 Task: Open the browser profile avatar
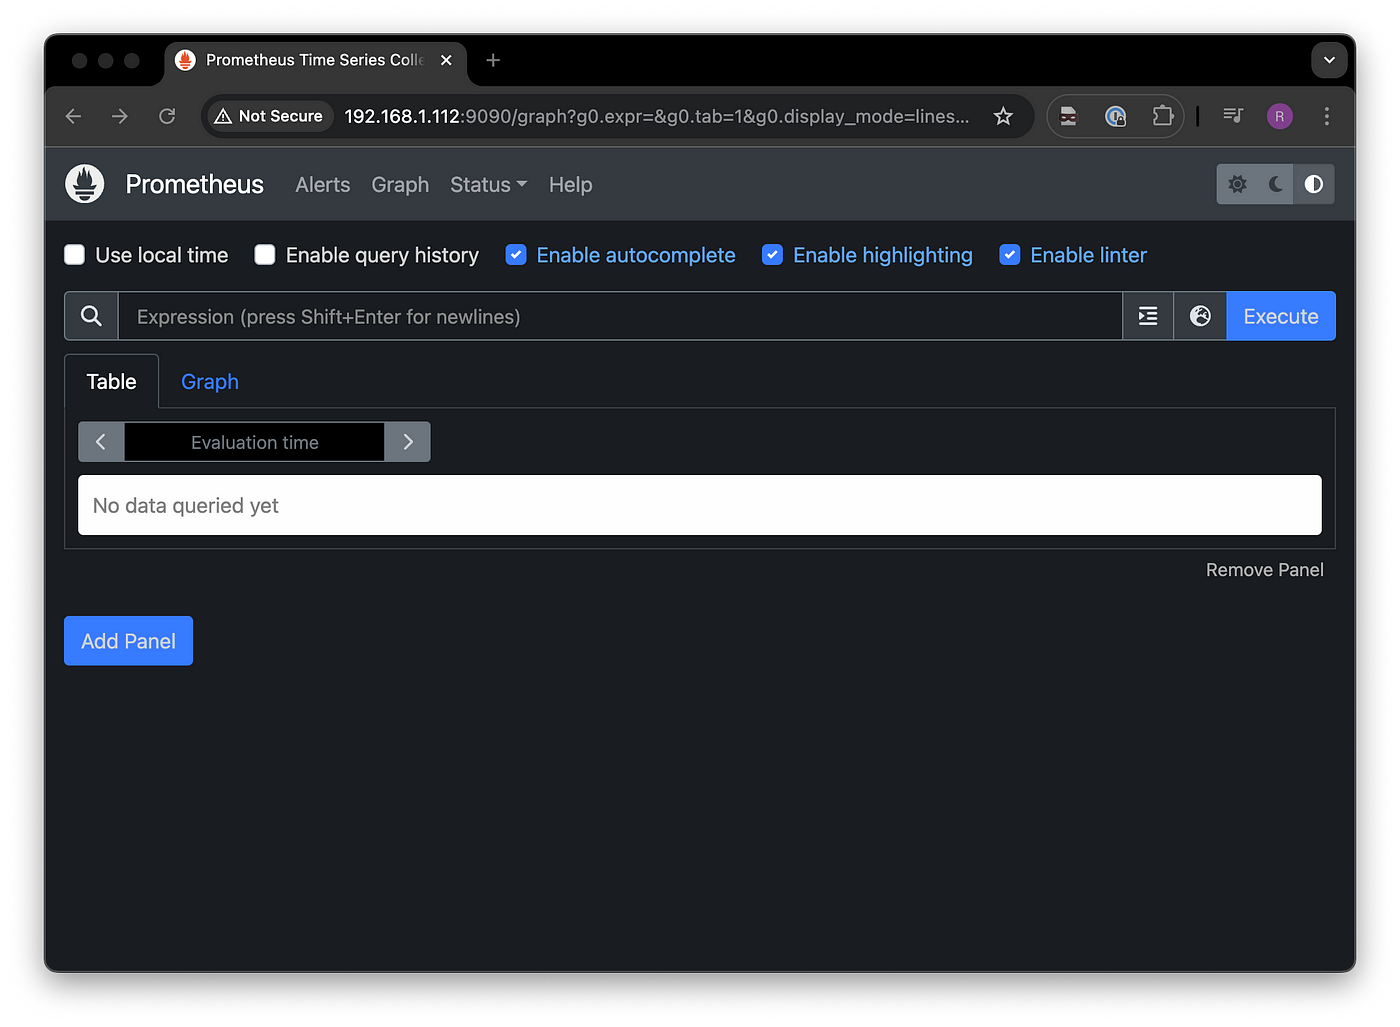pyautogui.click(x=1279, y=116)
